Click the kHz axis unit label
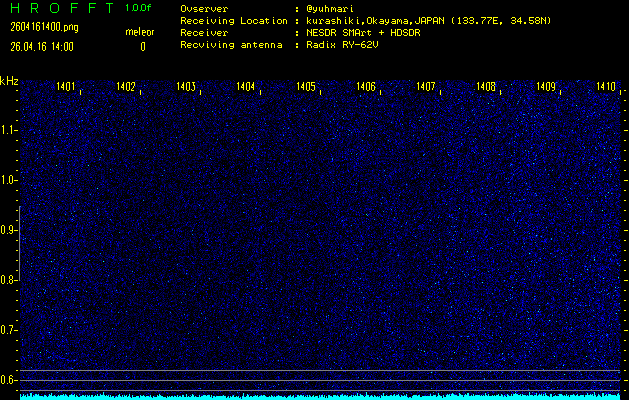Viewport: 629px width, 400px height. click(9, 81)
